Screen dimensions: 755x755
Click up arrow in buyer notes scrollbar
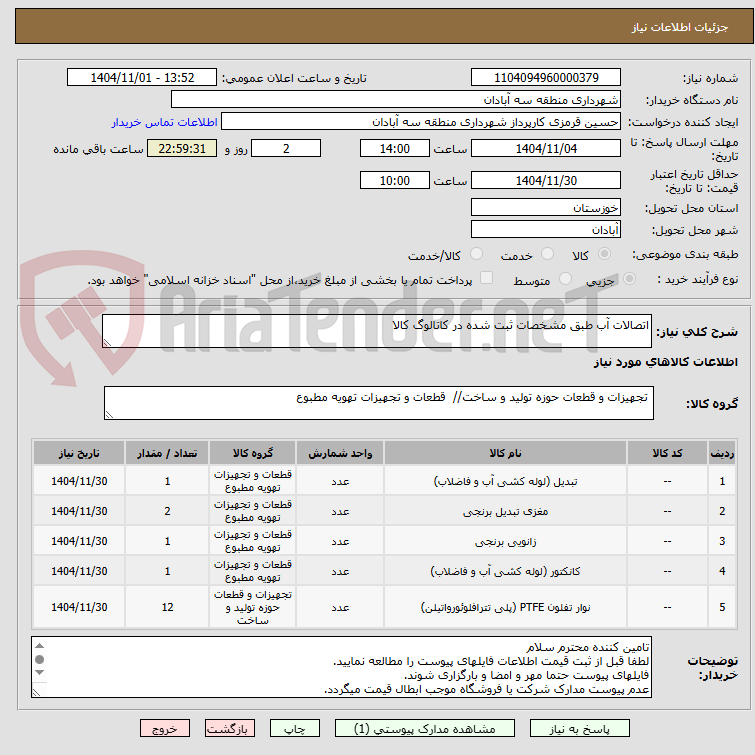(39, 646)
